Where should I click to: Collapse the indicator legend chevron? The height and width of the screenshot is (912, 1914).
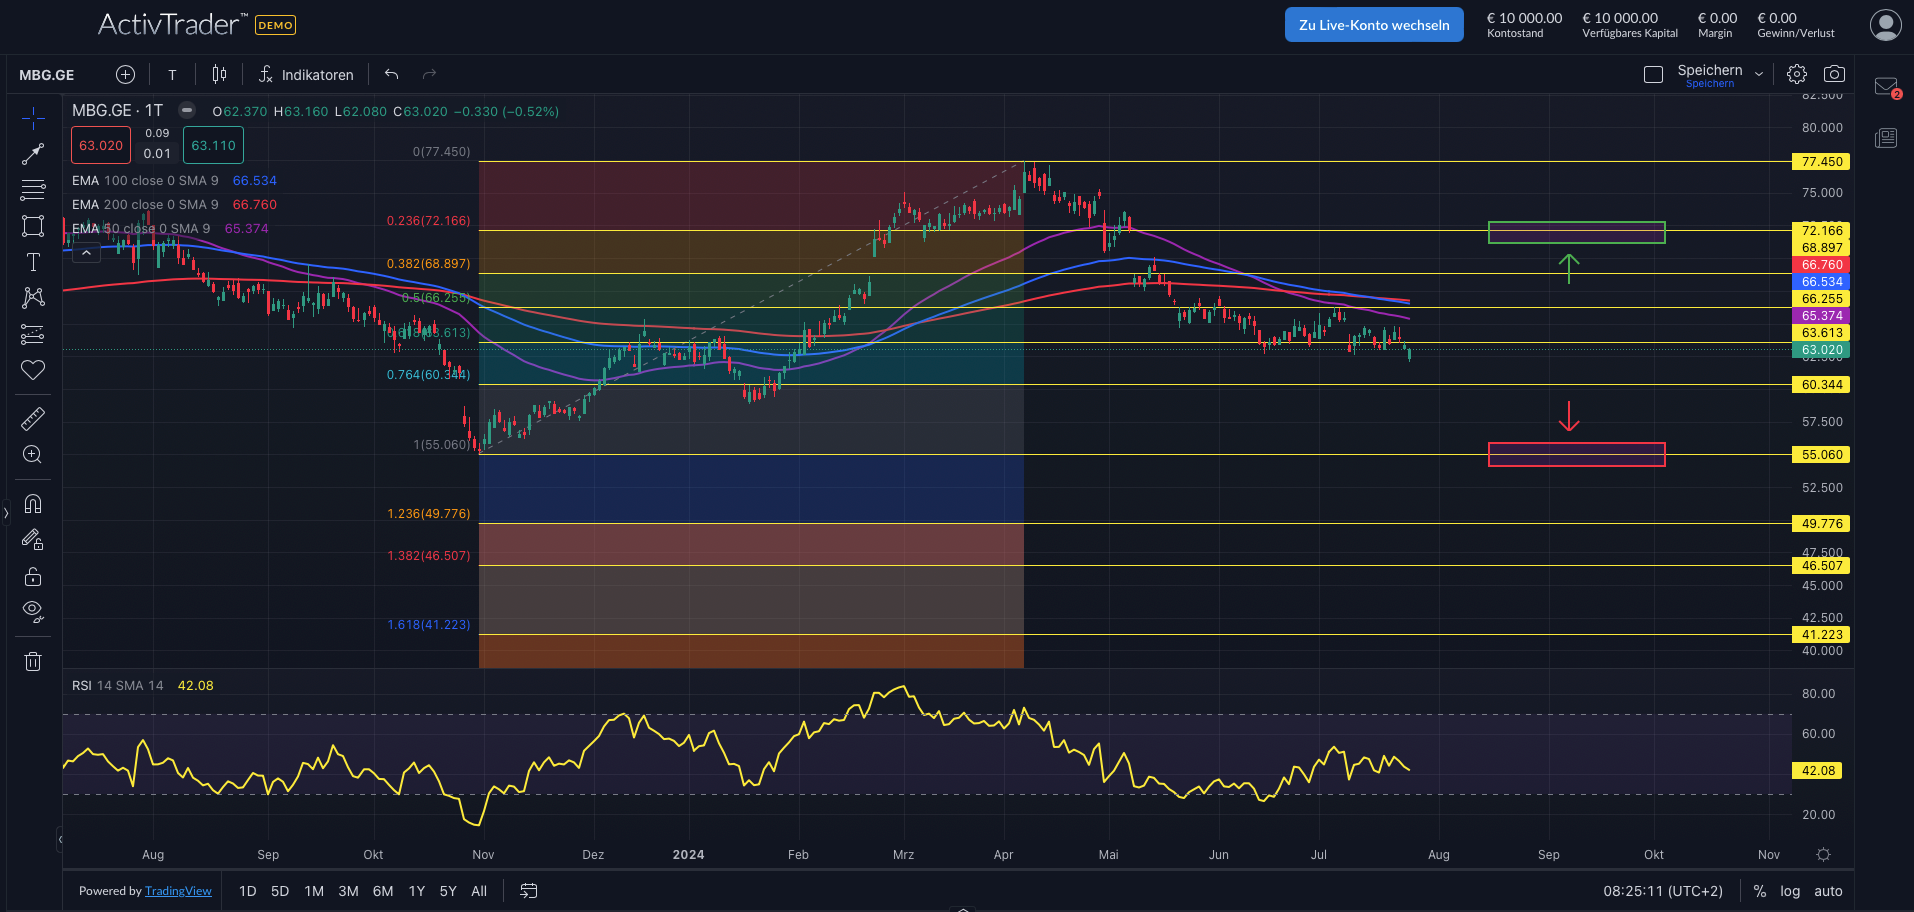pos(86,253)
